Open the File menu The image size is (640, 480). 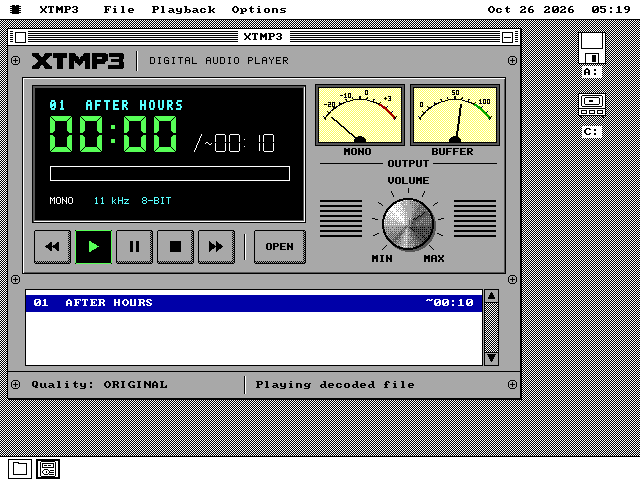point(119,9)
